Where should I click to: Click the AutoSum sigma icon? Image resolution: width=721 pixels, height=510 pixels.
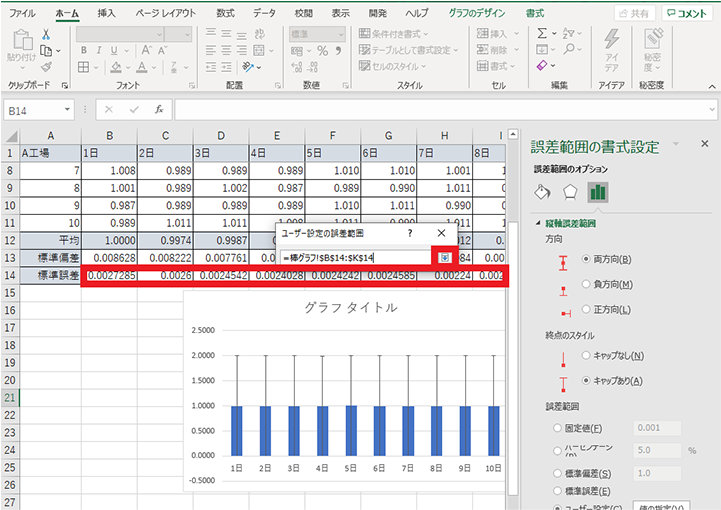point(542,33)
